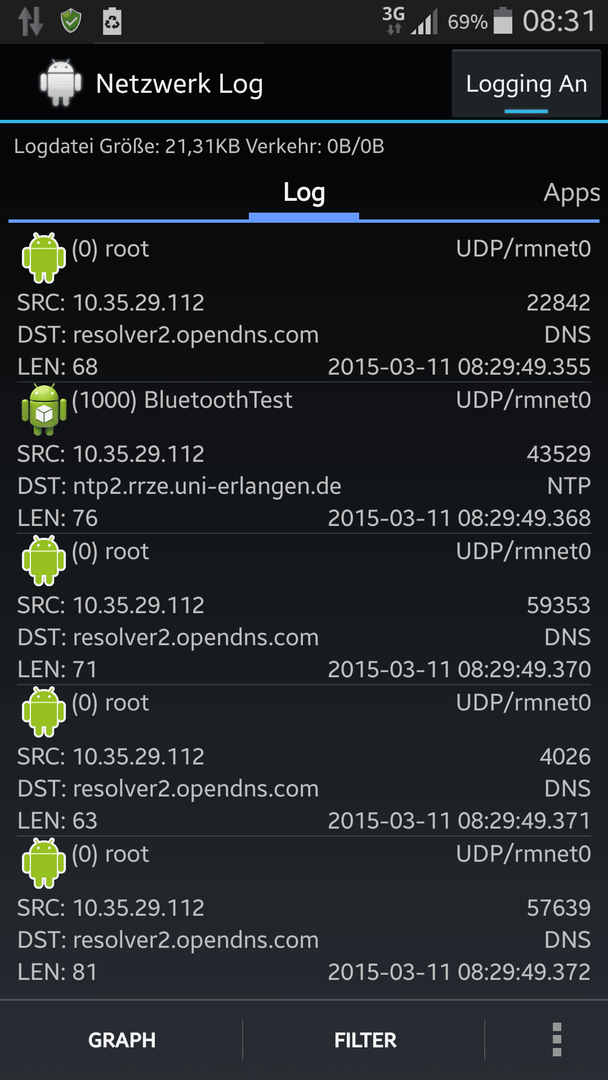Image resolution: width=608 pixels, height=1080 pixels.
Task: Select the Log tab
Action: pos(304,194)
